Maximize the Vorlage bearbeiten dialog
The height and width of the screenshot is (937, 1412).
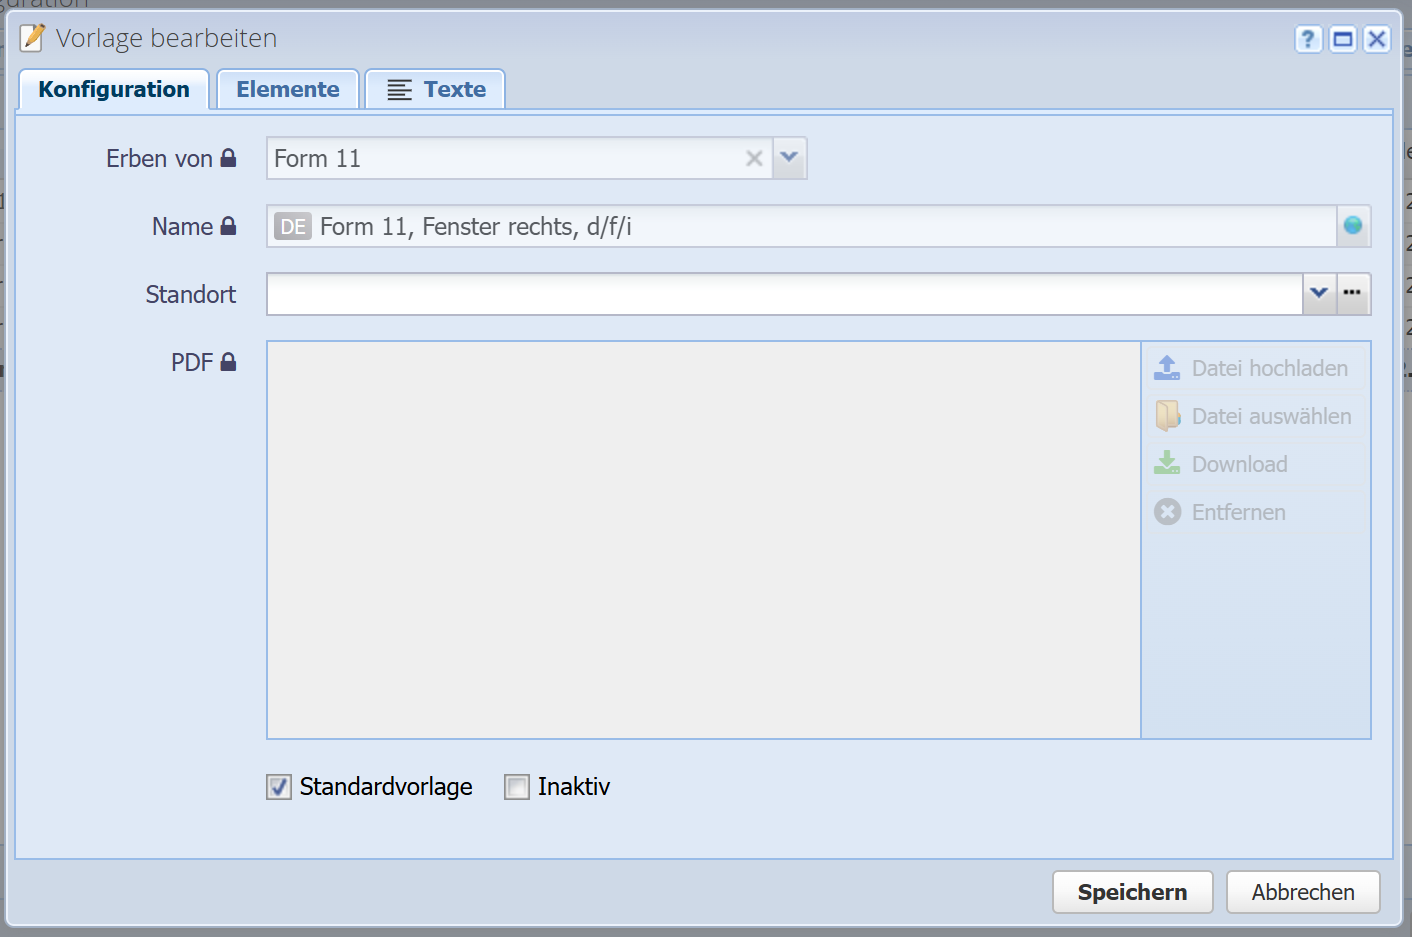tap(1343, 39)
